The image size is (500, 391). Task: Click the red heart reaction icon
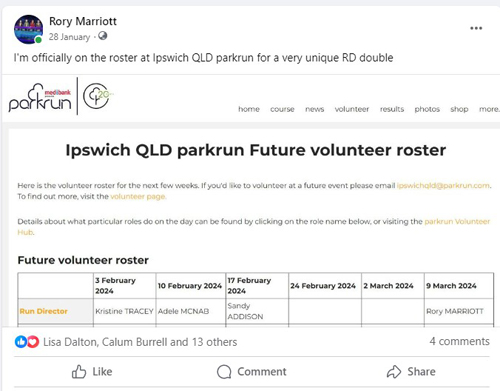(x=33, y=342)
